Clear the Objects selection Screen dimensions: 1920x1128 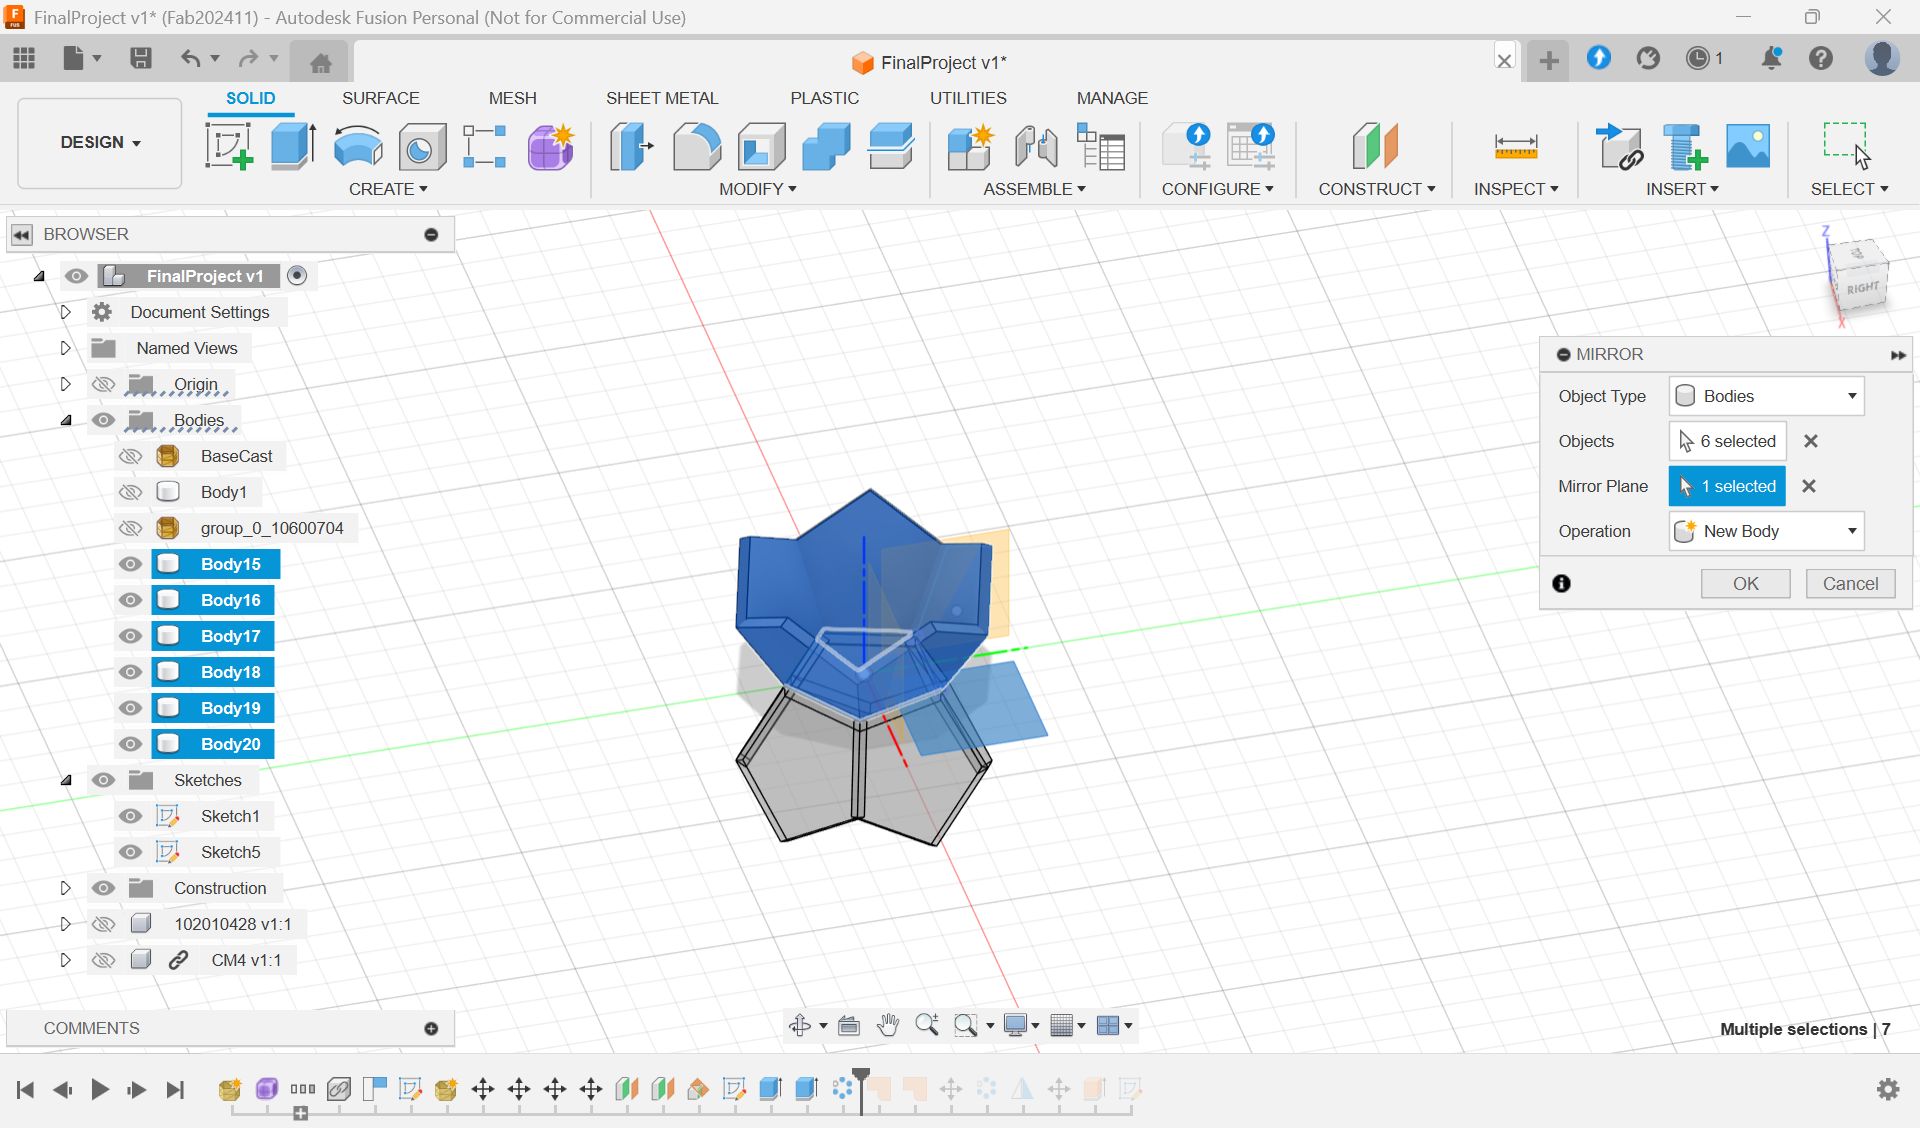tap(1810, 441)
